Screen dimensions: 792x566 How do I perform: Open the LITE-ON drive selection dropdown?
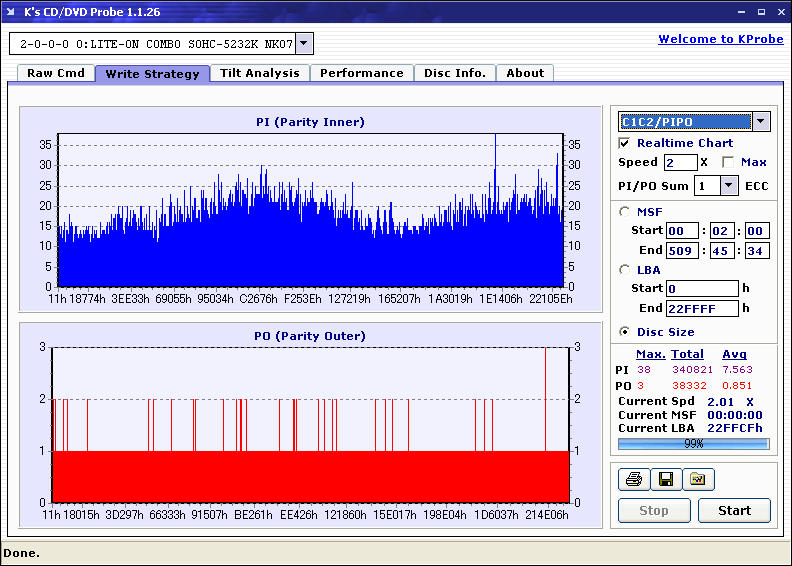point(305,44)
